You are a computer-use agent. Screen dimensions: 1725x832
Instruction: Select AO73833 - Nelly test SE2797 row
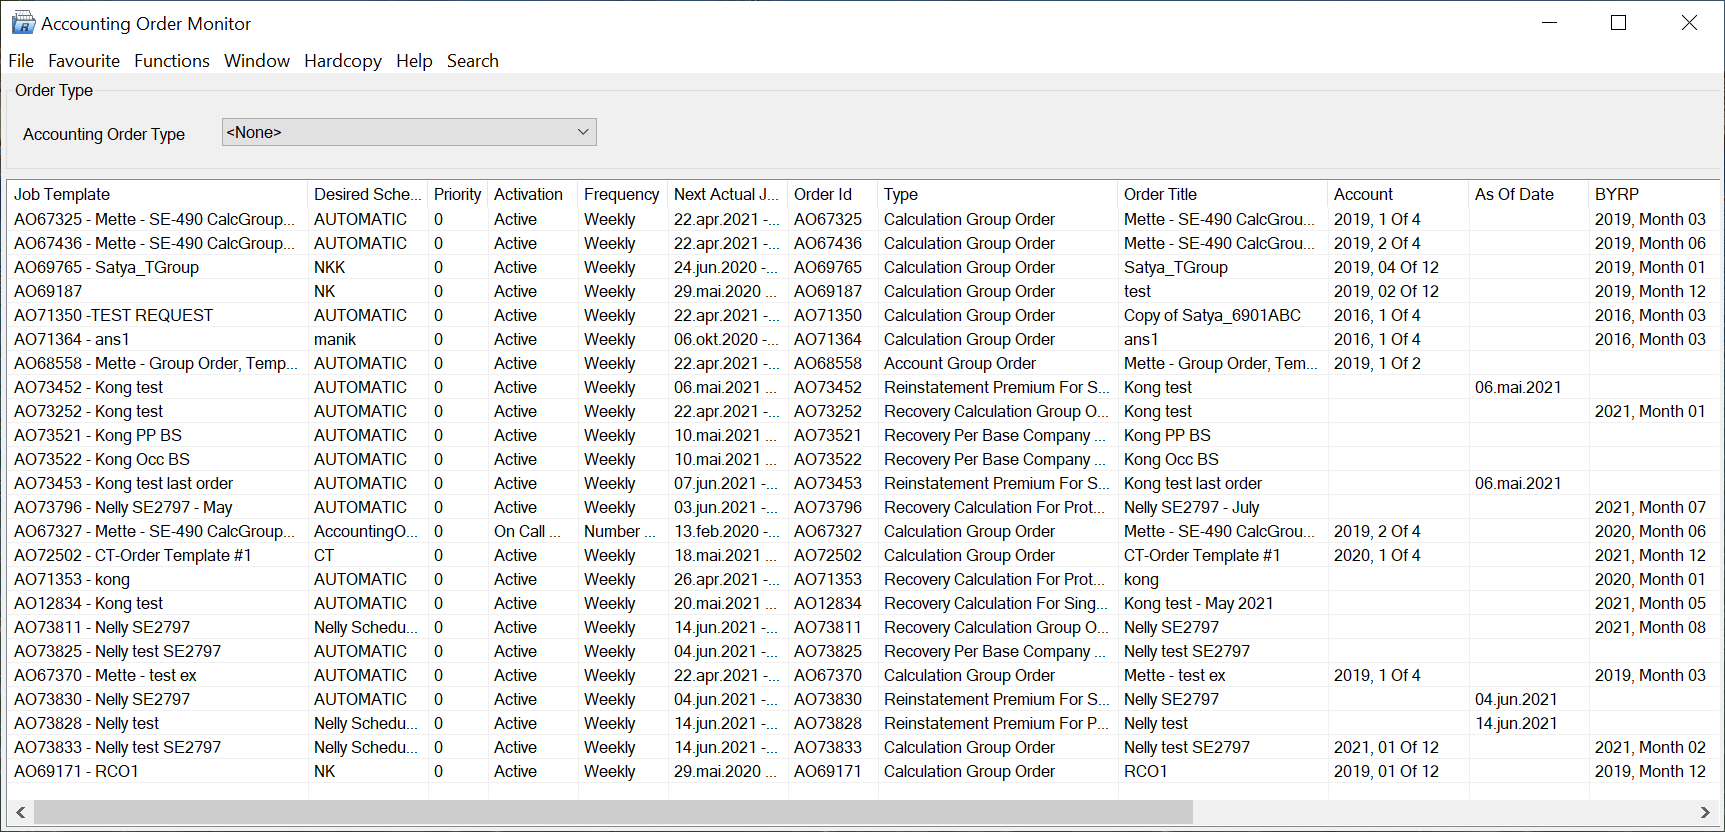(863, 747)
